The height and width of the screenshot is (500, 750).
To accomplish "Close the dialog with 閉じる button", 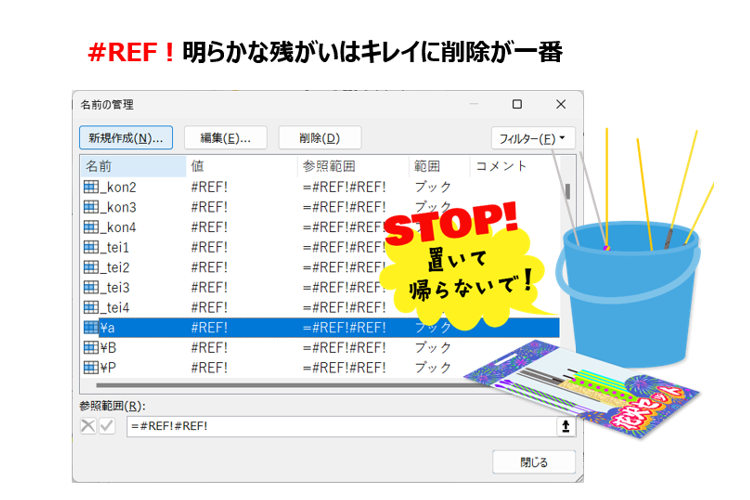I will [534, 462].
